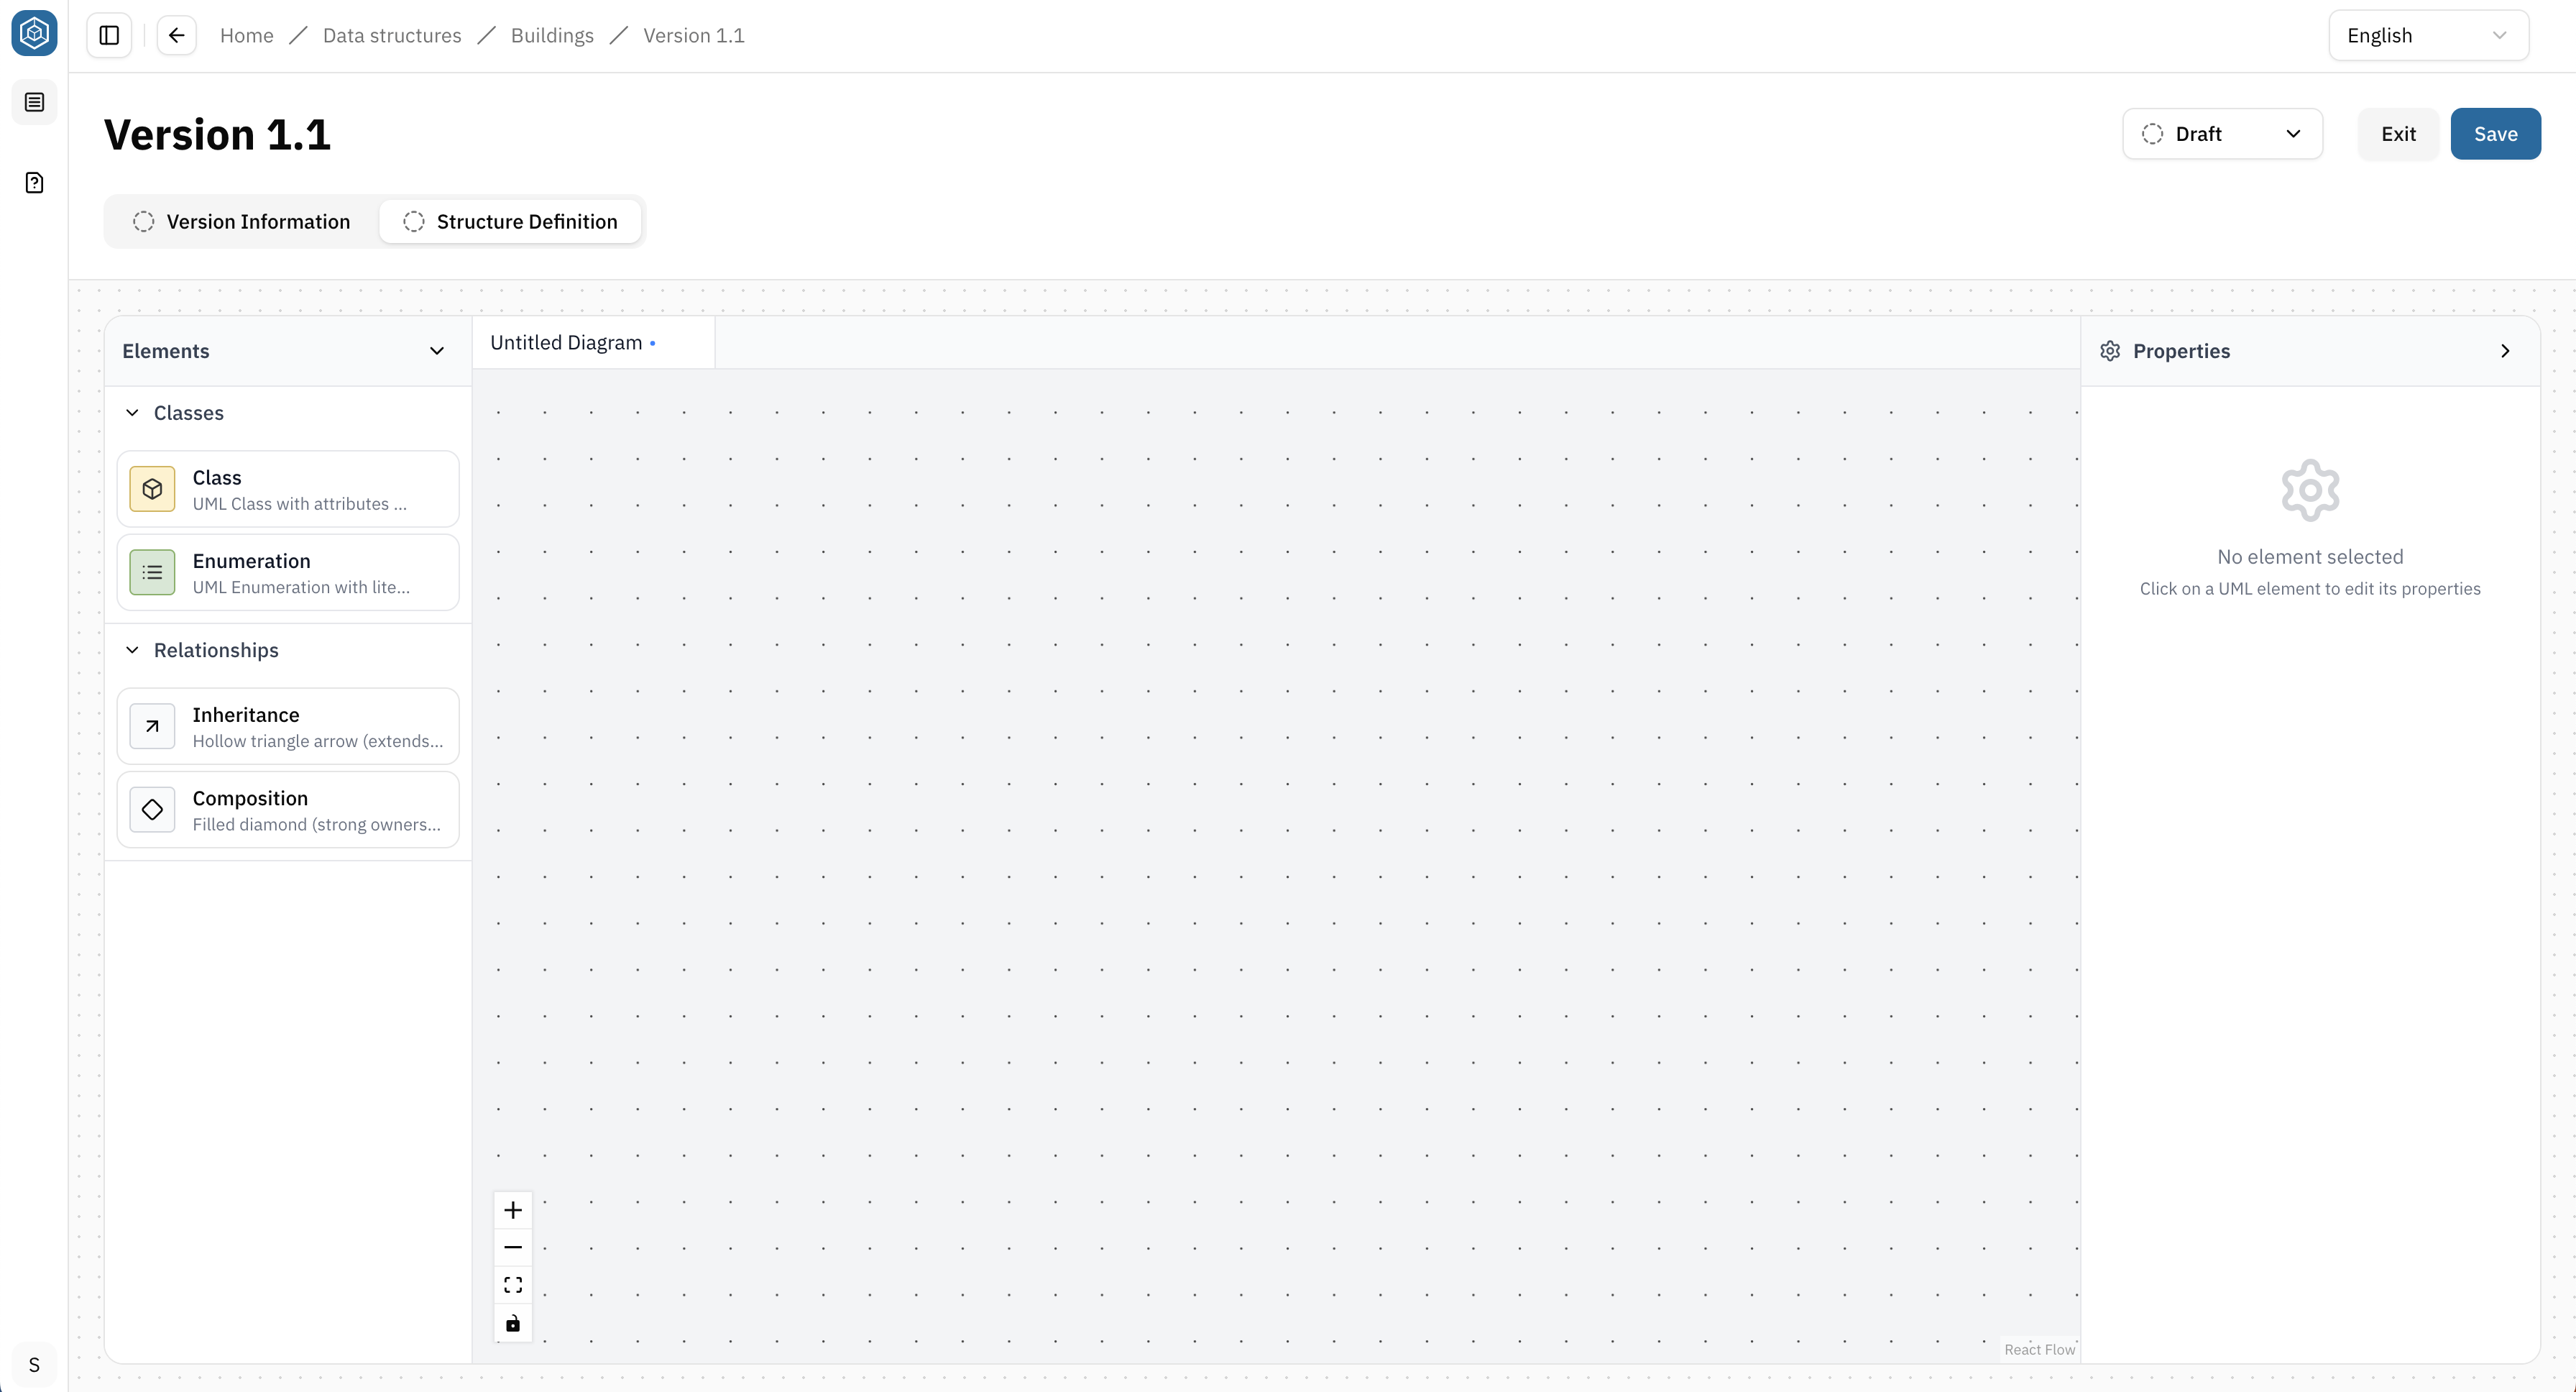Image resolution: width=2576 pixels, height=1392 pixels.
Task: Collapse the Elements panel chevron
Action: coord(437,351)
